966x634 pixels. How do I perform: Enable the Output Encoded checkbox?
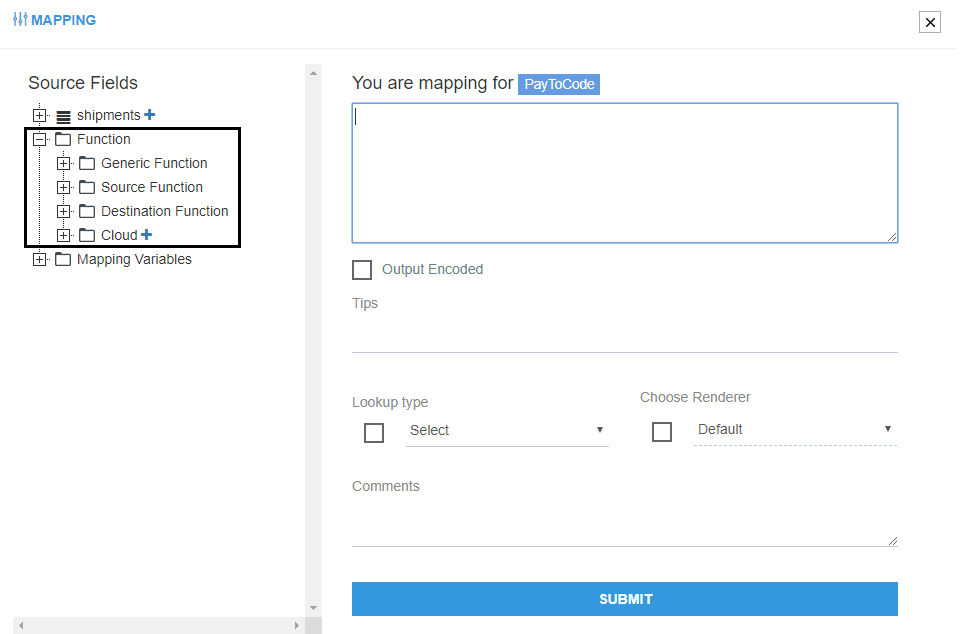[362, 269]
